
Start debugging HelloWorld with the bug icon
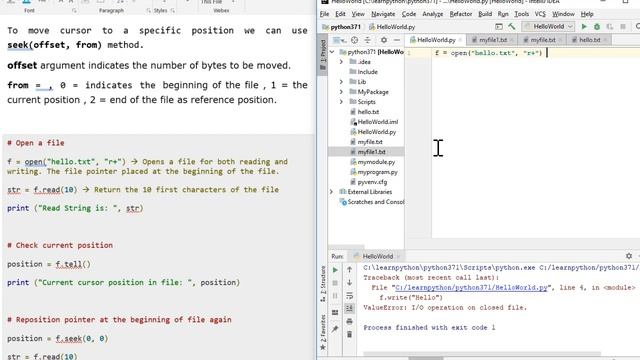[597, 27]
